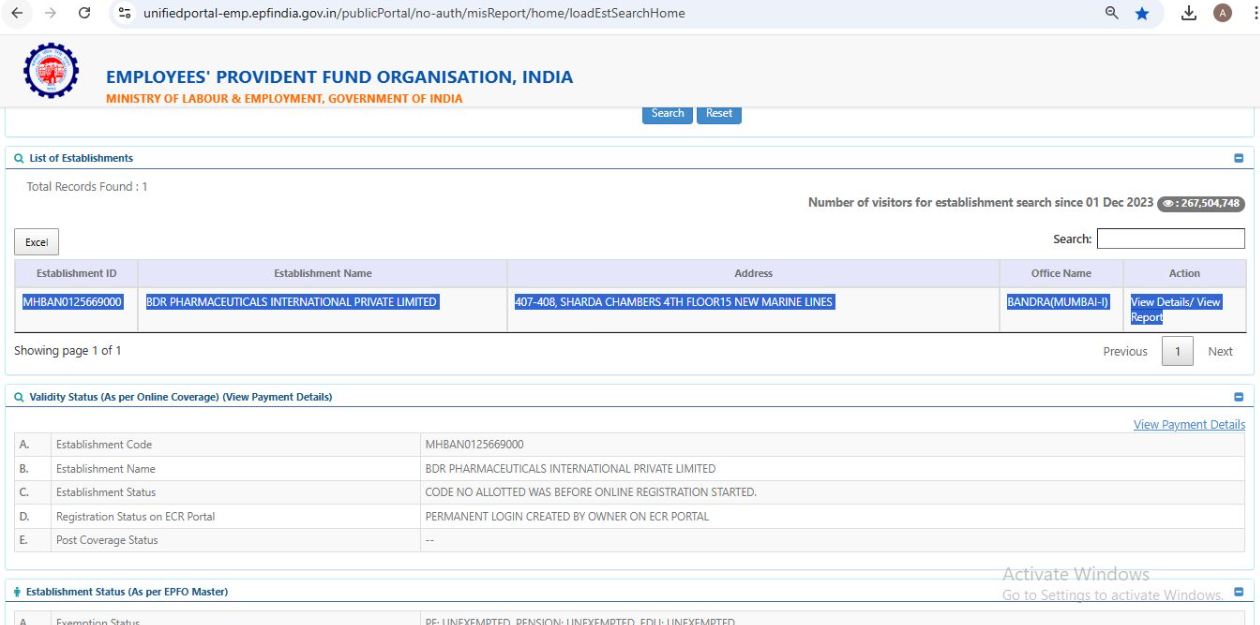Click the Establishment Code row label
This screenshot has width=1260, height=625.
click(x=104, y=445)
